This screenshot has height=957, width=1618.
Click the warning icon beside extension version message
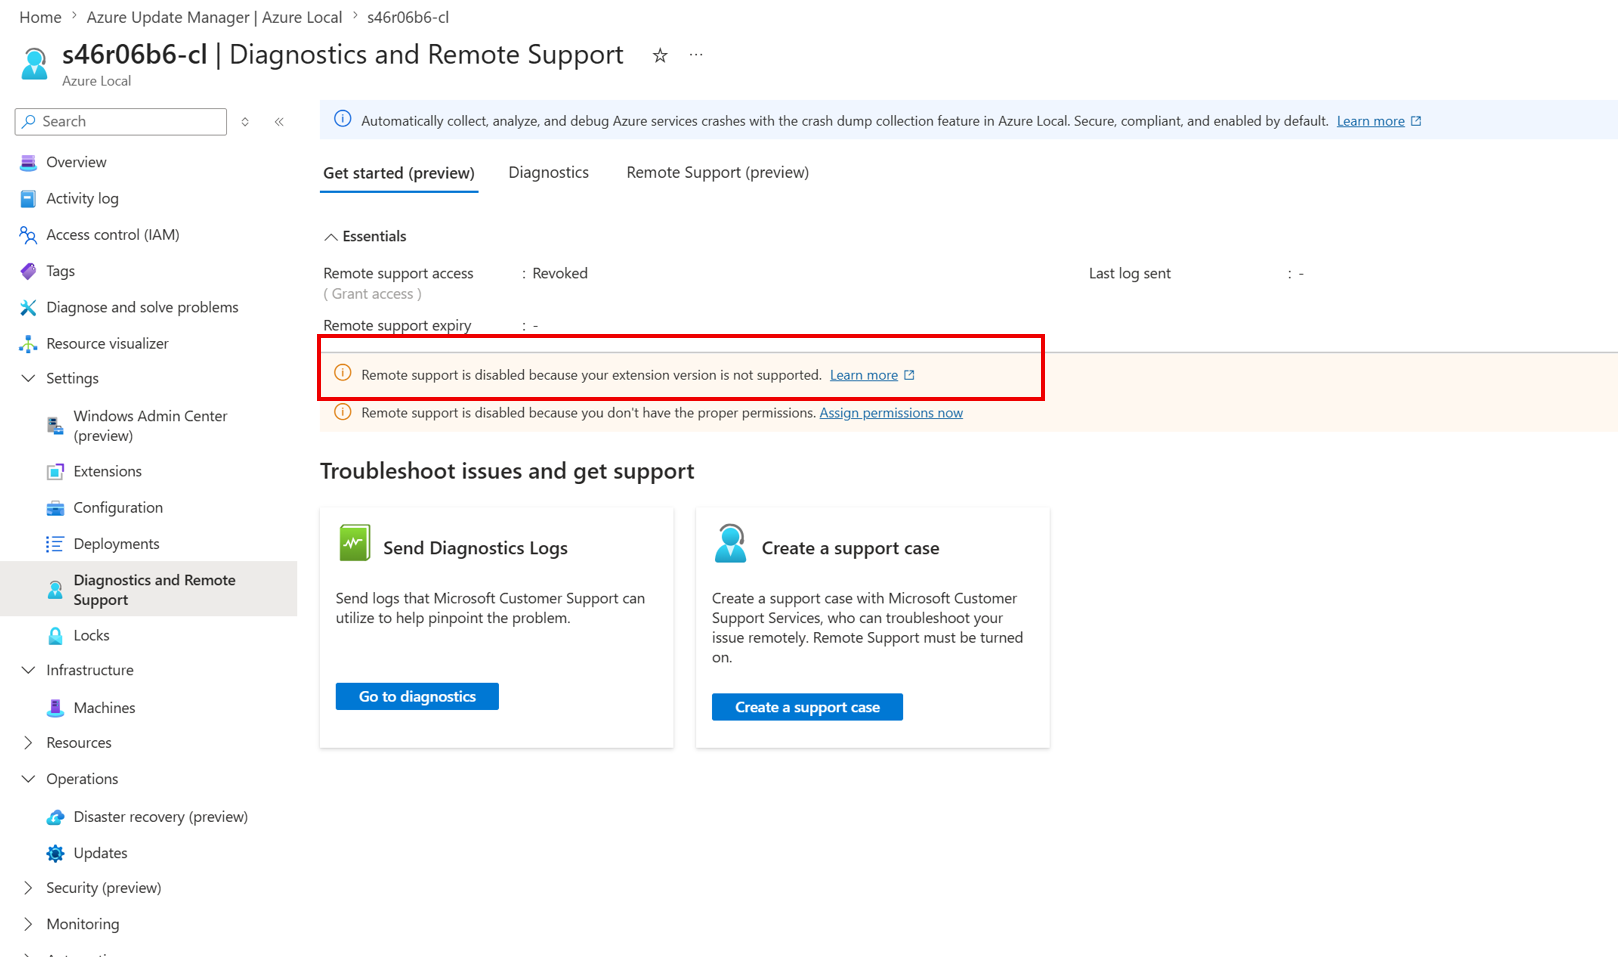tap(342, 374)
